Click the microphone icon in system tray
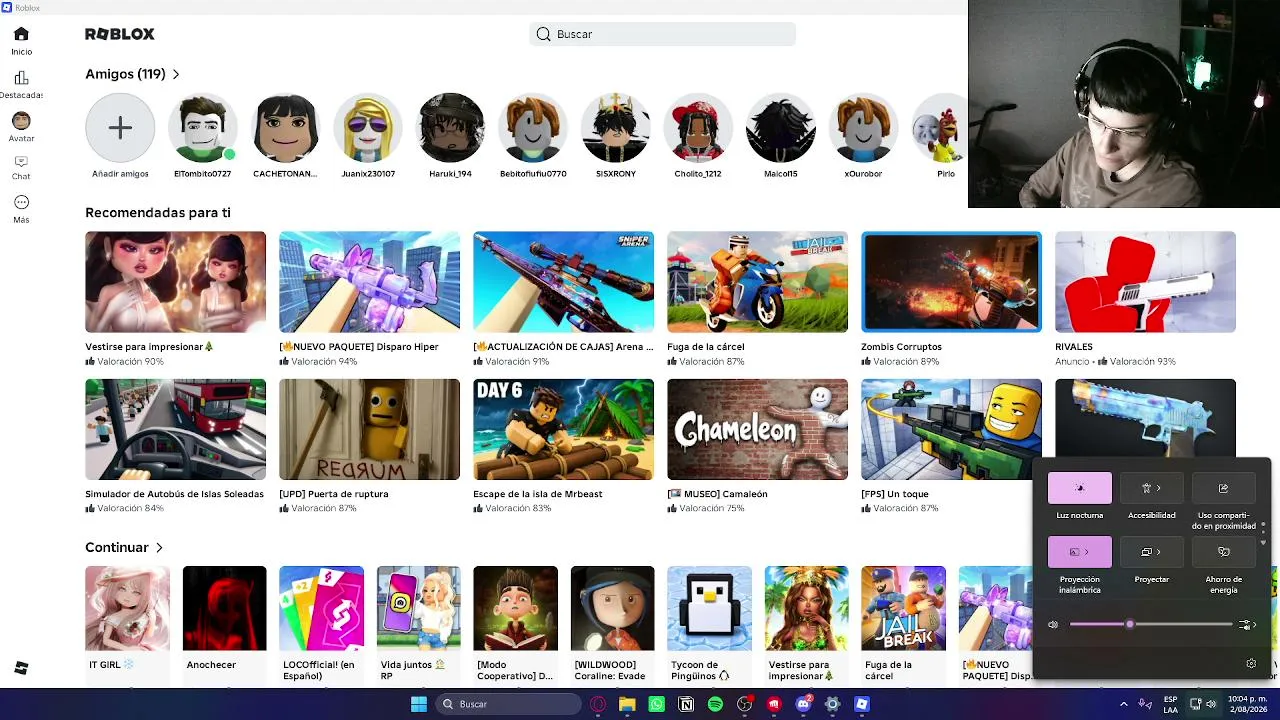The image size is (1280, 720). click(1145, 704)
